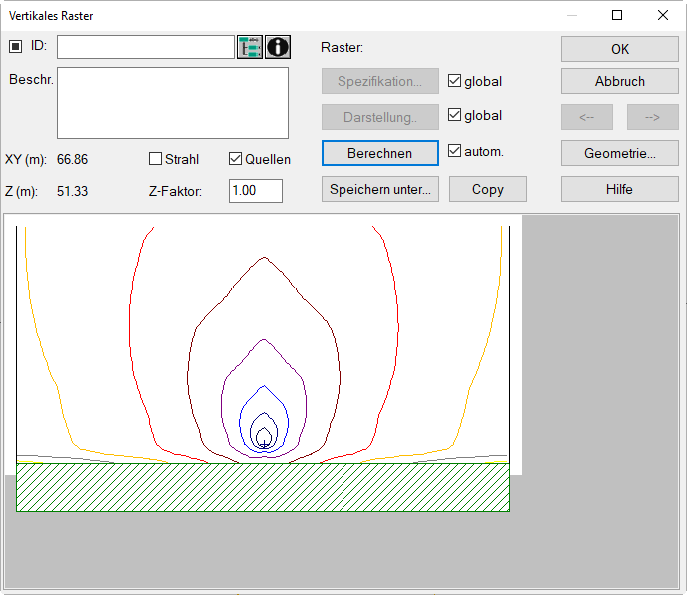The height and width of the screenshot is (595, 687).
Task: Open Hilfe for this dialog
Action: [620, 189]
